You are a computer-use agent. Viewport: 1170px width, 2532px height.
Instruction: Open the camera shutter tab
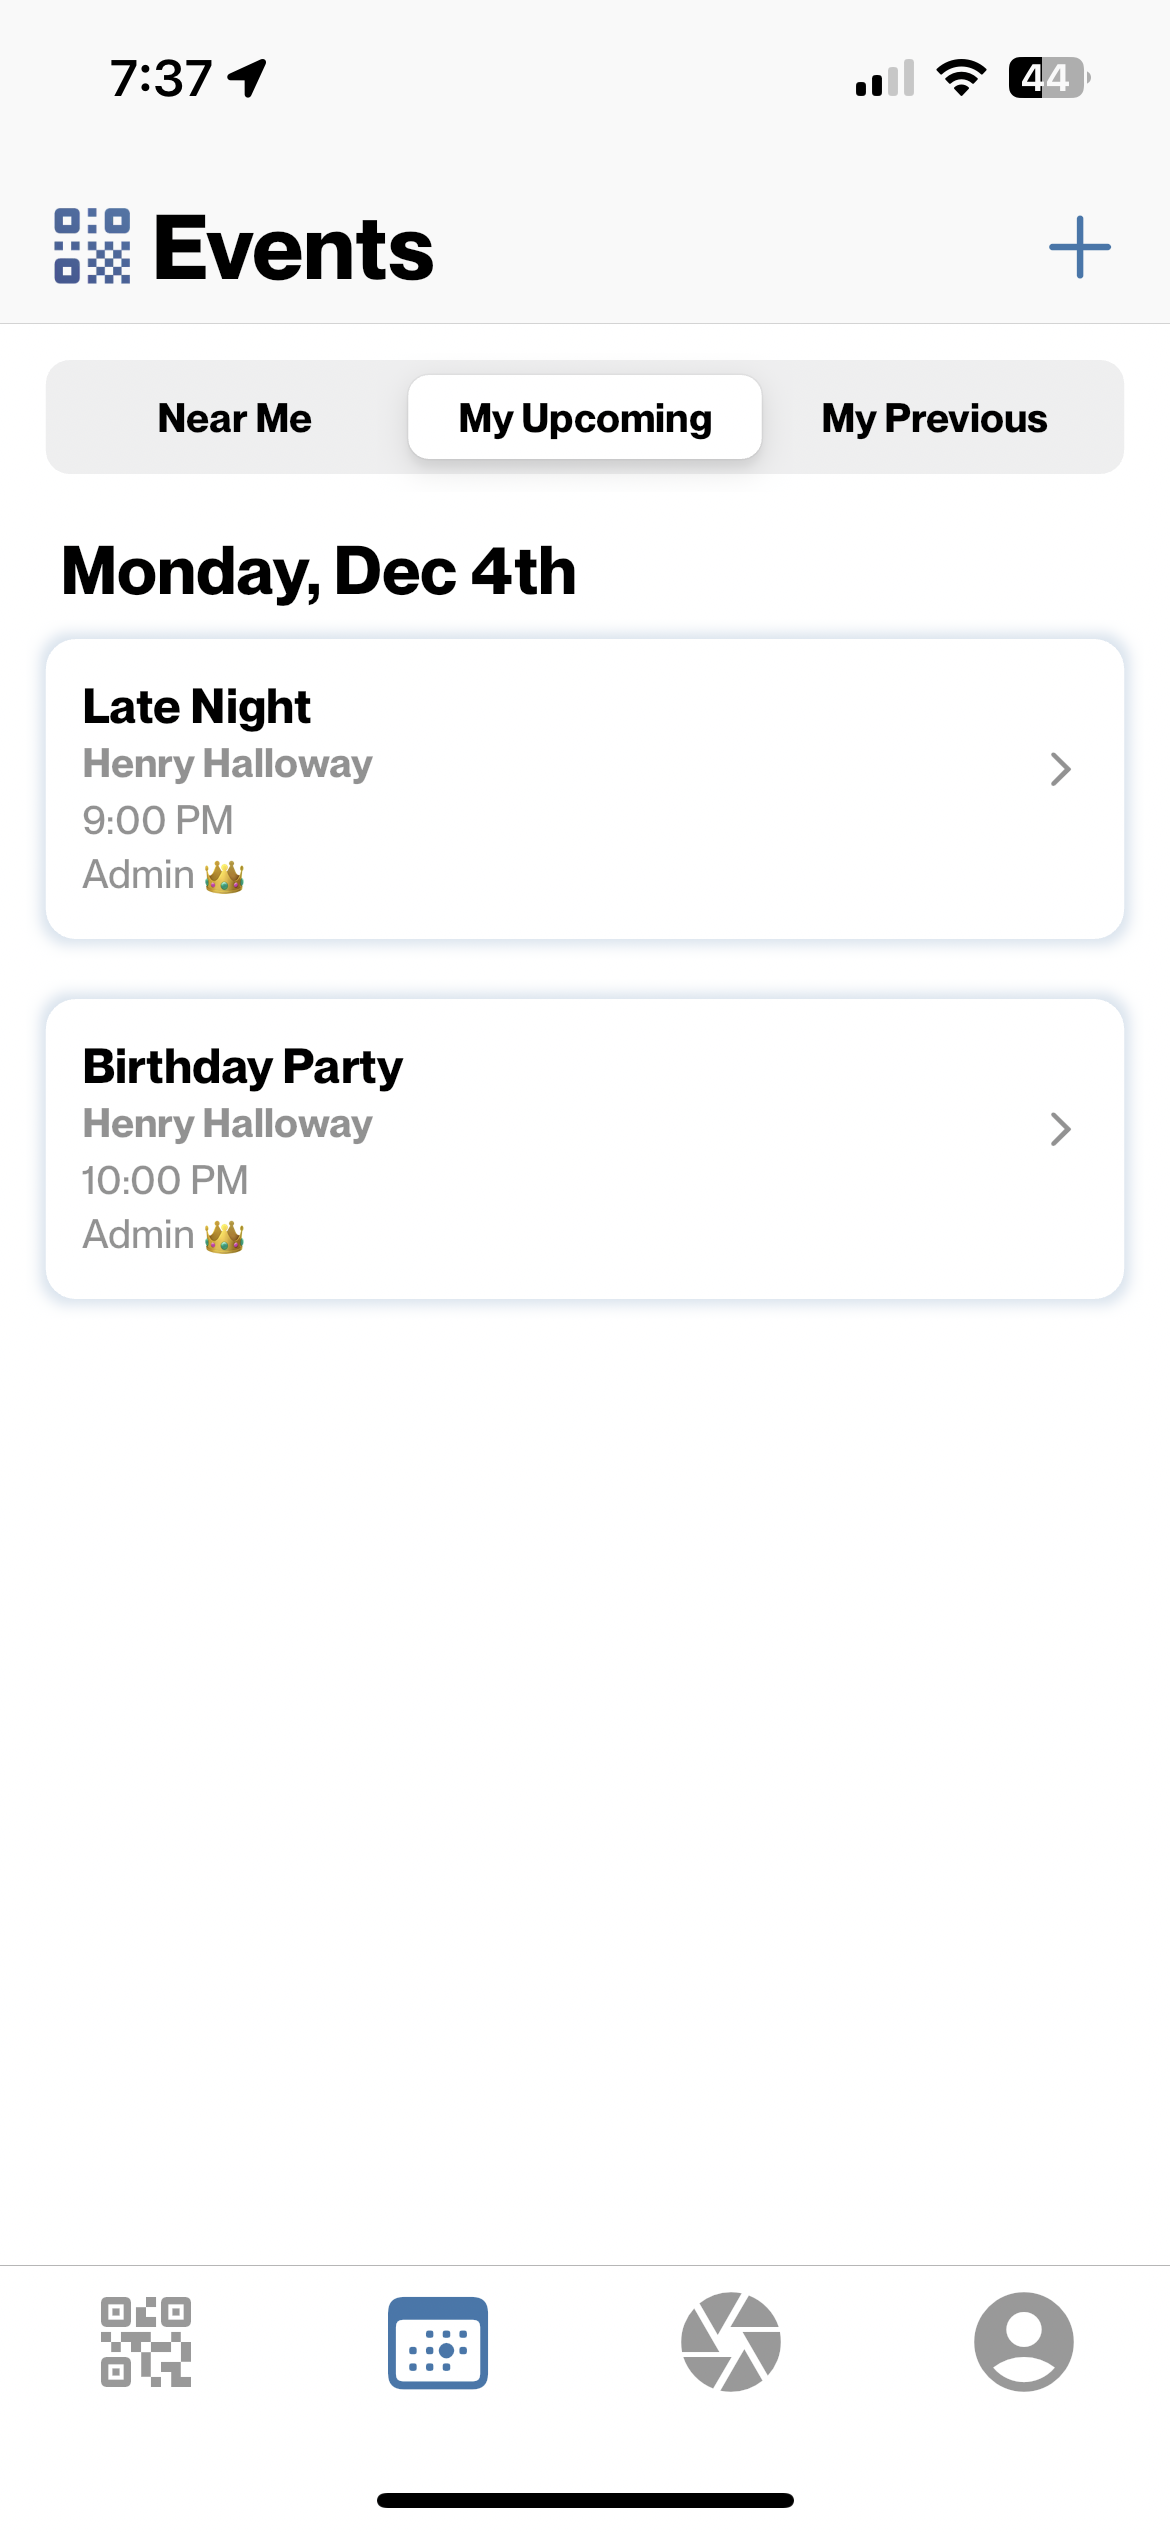pos(731,2342)
